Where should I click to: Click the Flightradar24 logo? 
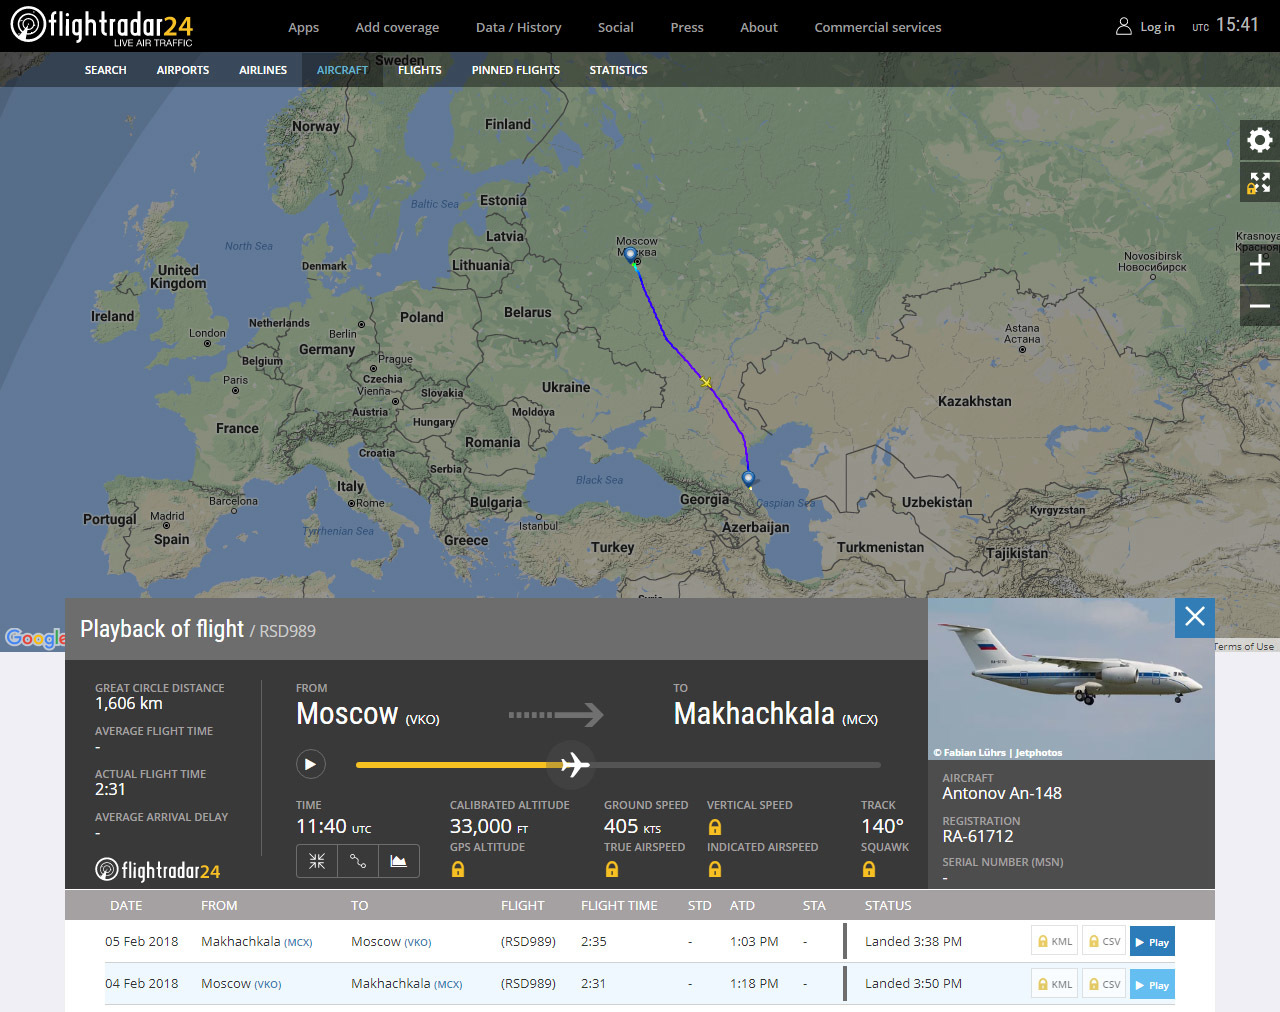coord(101,26)
